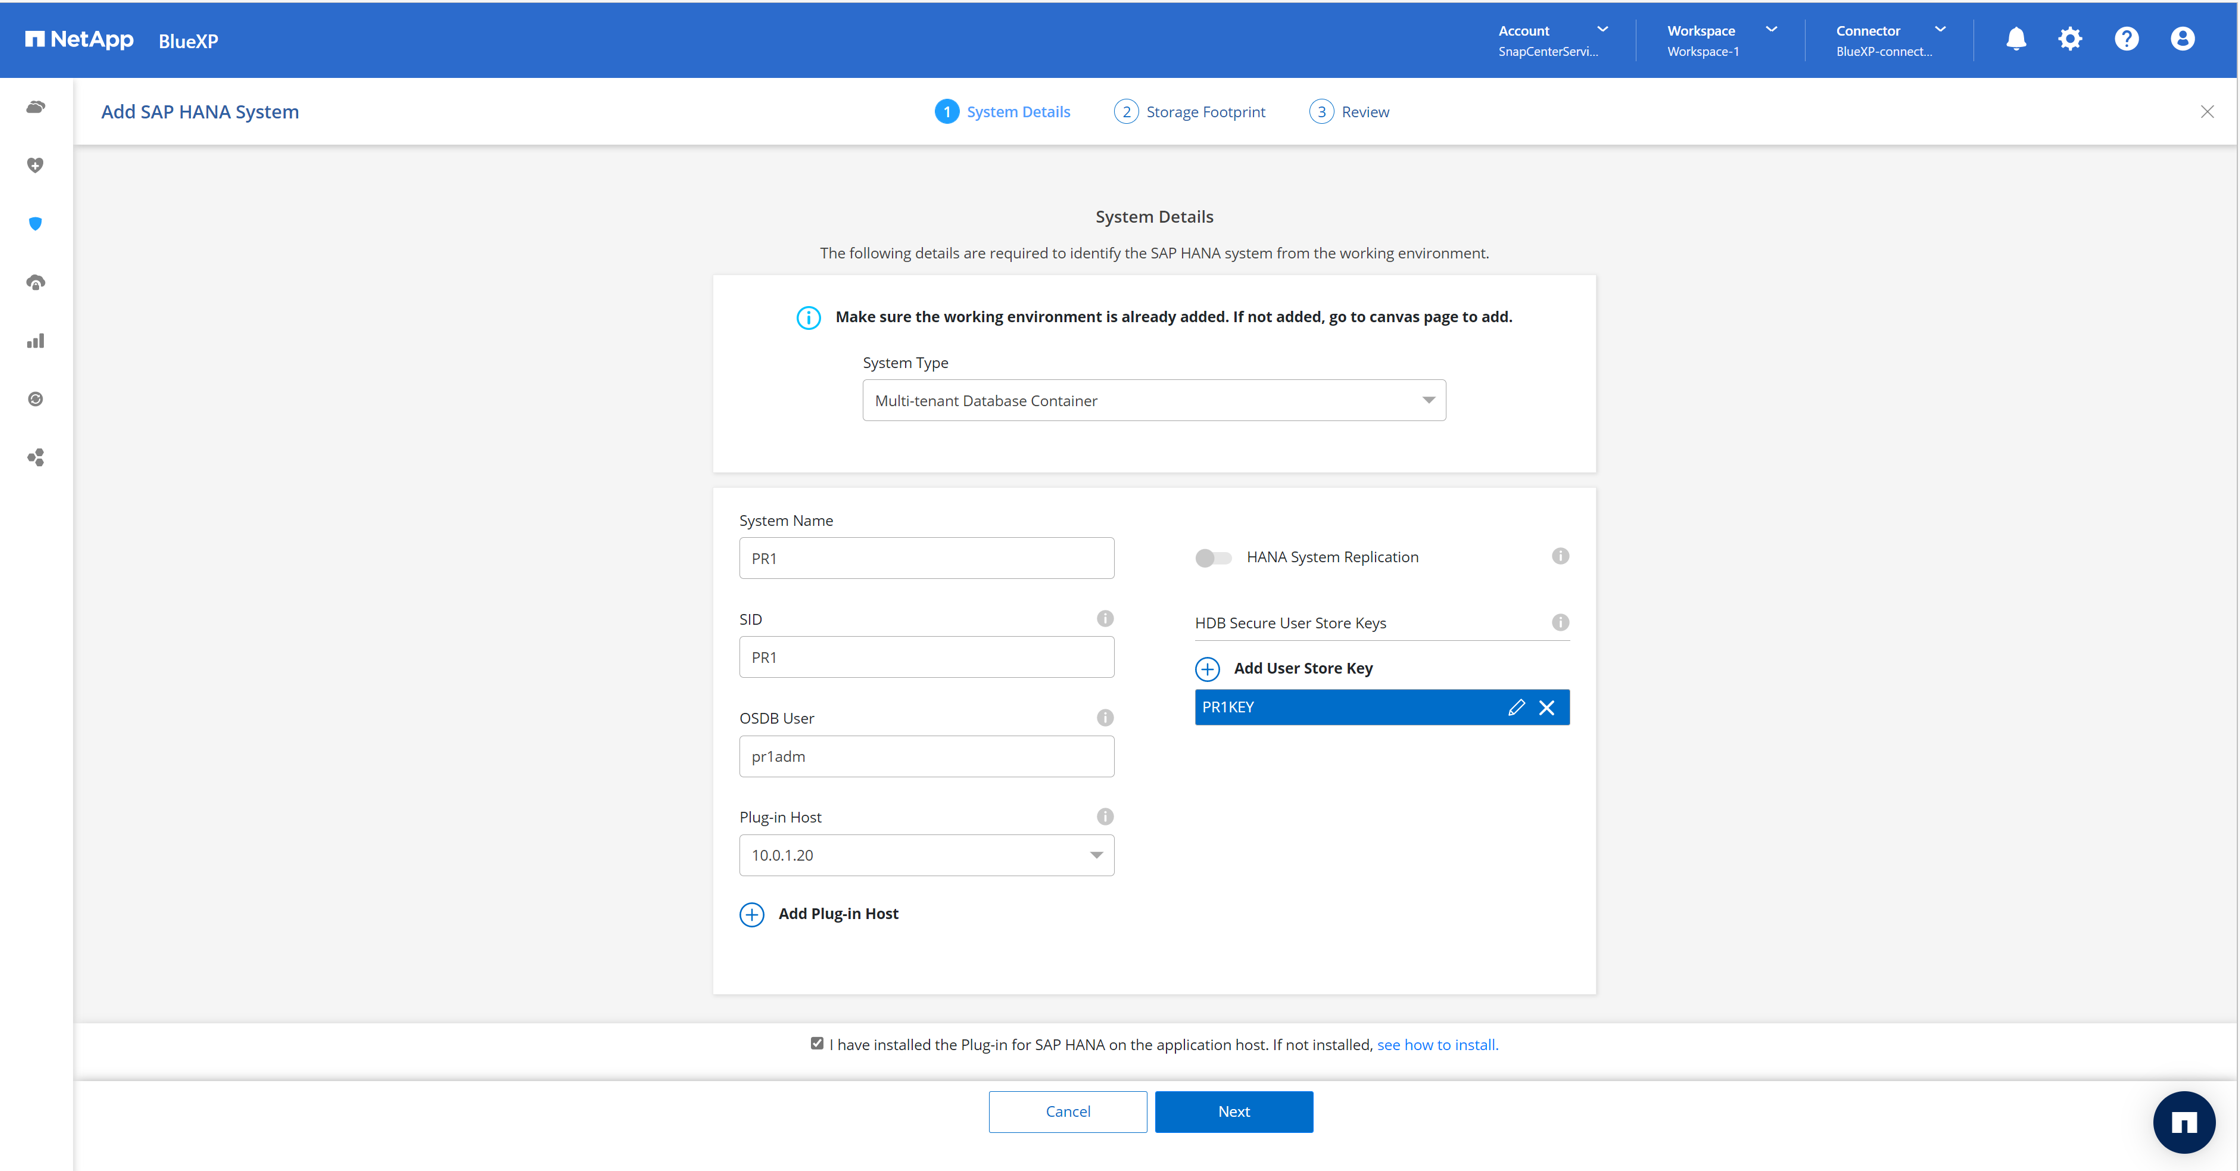2240x1171 pixels.
Task: Click the help question mark icon
Action: [2126, 39]
